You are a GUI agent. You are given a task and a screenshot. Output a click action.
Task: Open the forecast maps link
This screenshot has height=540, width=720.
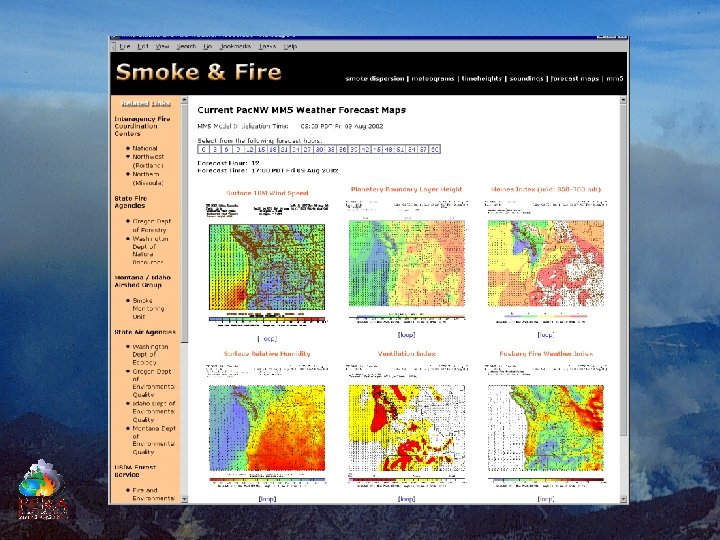pyautogui.click(x=574, y=79)
